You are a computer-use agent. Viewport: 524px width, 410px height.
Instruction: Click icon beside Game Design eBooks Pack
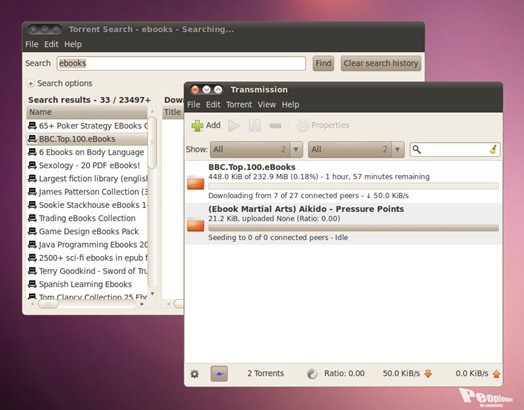[x=32, y=231]
